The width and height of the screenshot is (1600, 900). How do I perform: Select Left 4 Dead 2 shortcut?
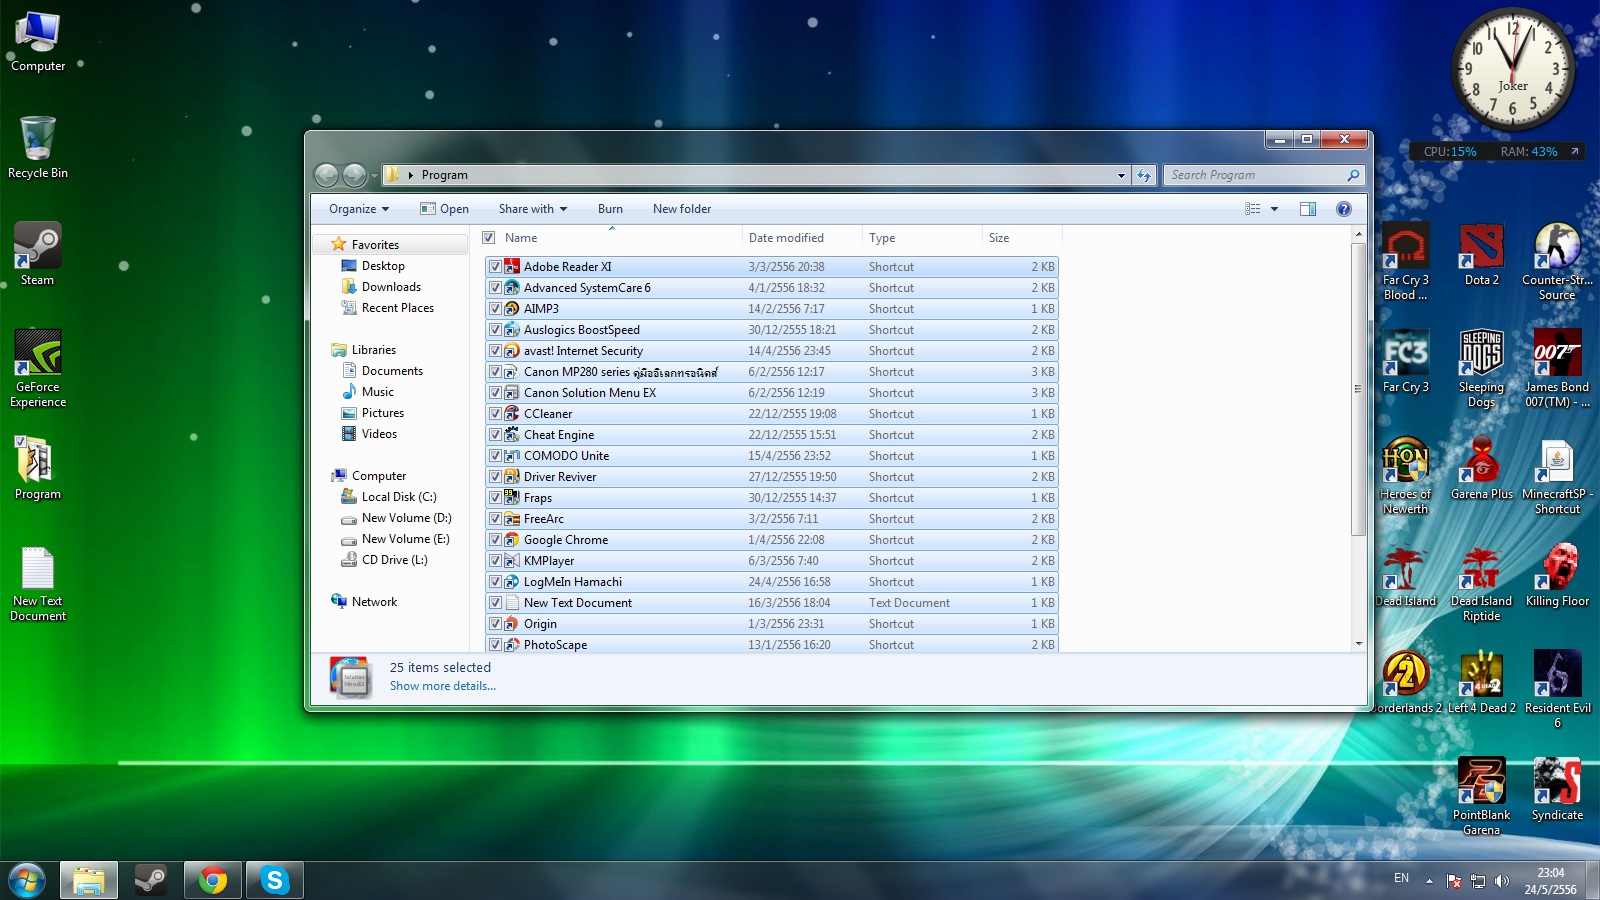coord(1481,683)
